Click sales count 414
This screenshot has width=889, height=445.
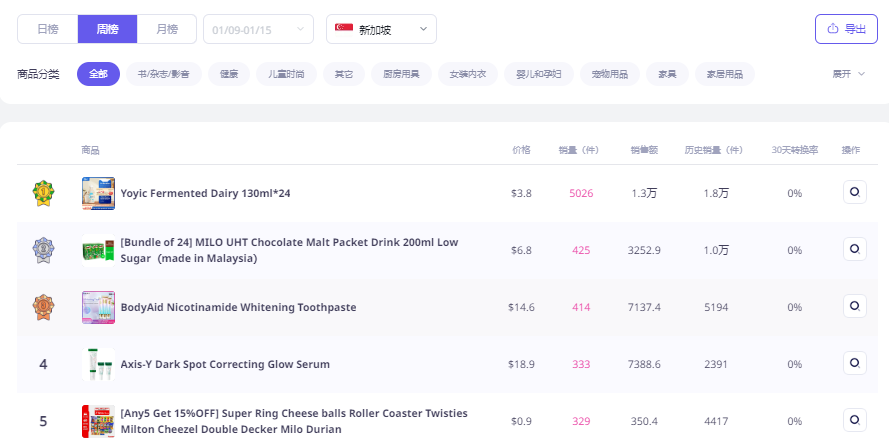click(x=581, y=307)
